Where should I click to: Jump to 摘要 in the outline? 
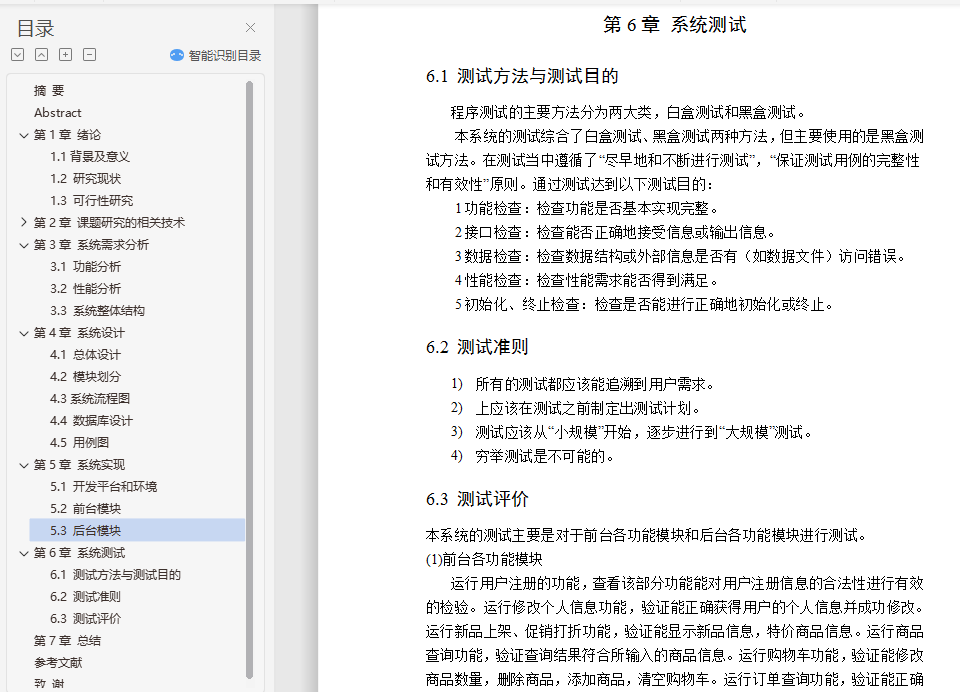point(49,91)
